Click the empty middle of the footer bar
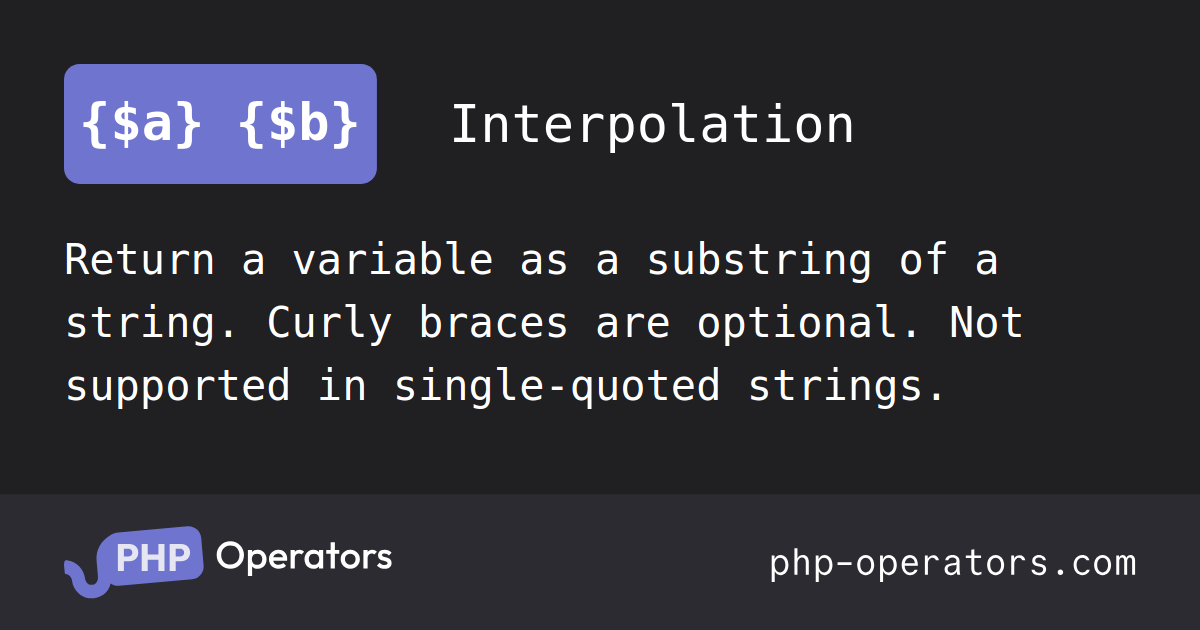 (x=580, y=562)
